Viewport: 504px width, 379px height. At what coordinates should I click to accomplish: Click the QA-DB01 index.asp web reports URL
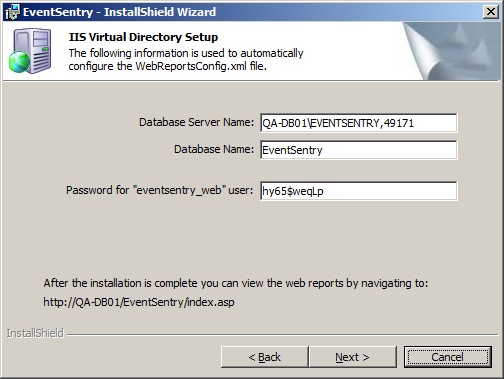coord(139,302)
